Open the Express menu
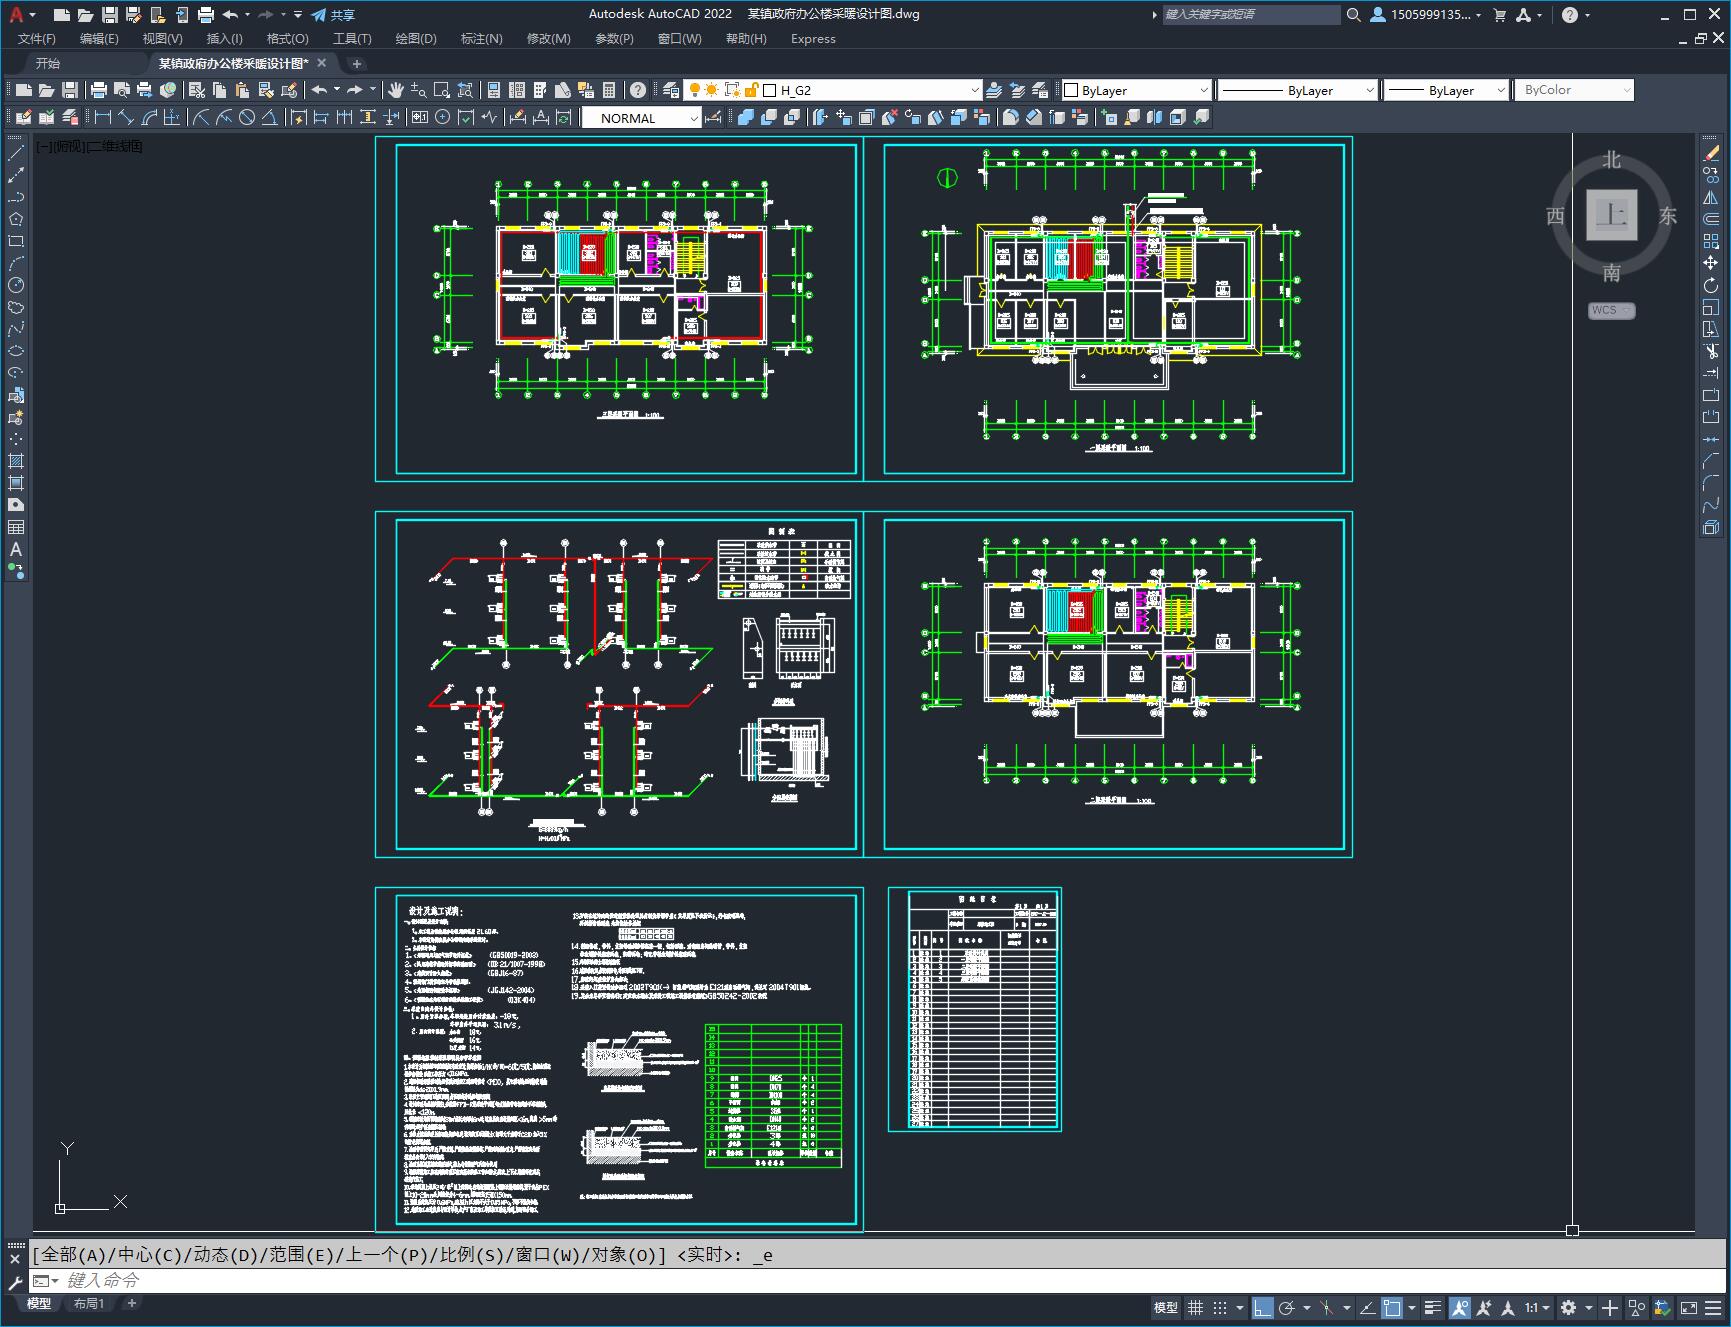 (x=813, y=38)
